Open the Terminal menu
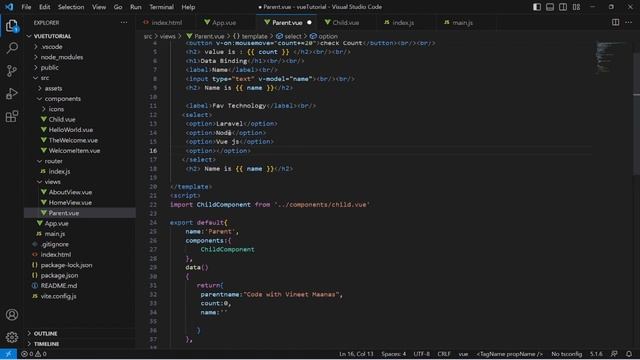 tap(162, 7)
